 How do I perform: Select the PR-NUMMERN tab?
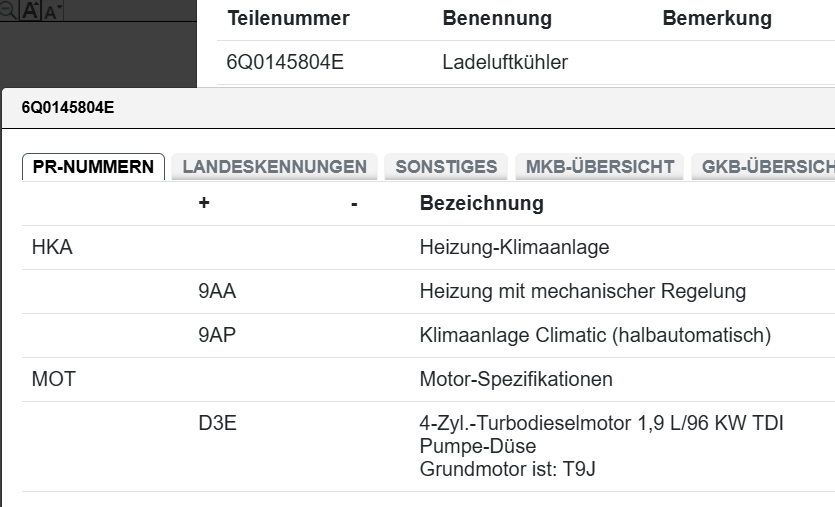(94, 167)
